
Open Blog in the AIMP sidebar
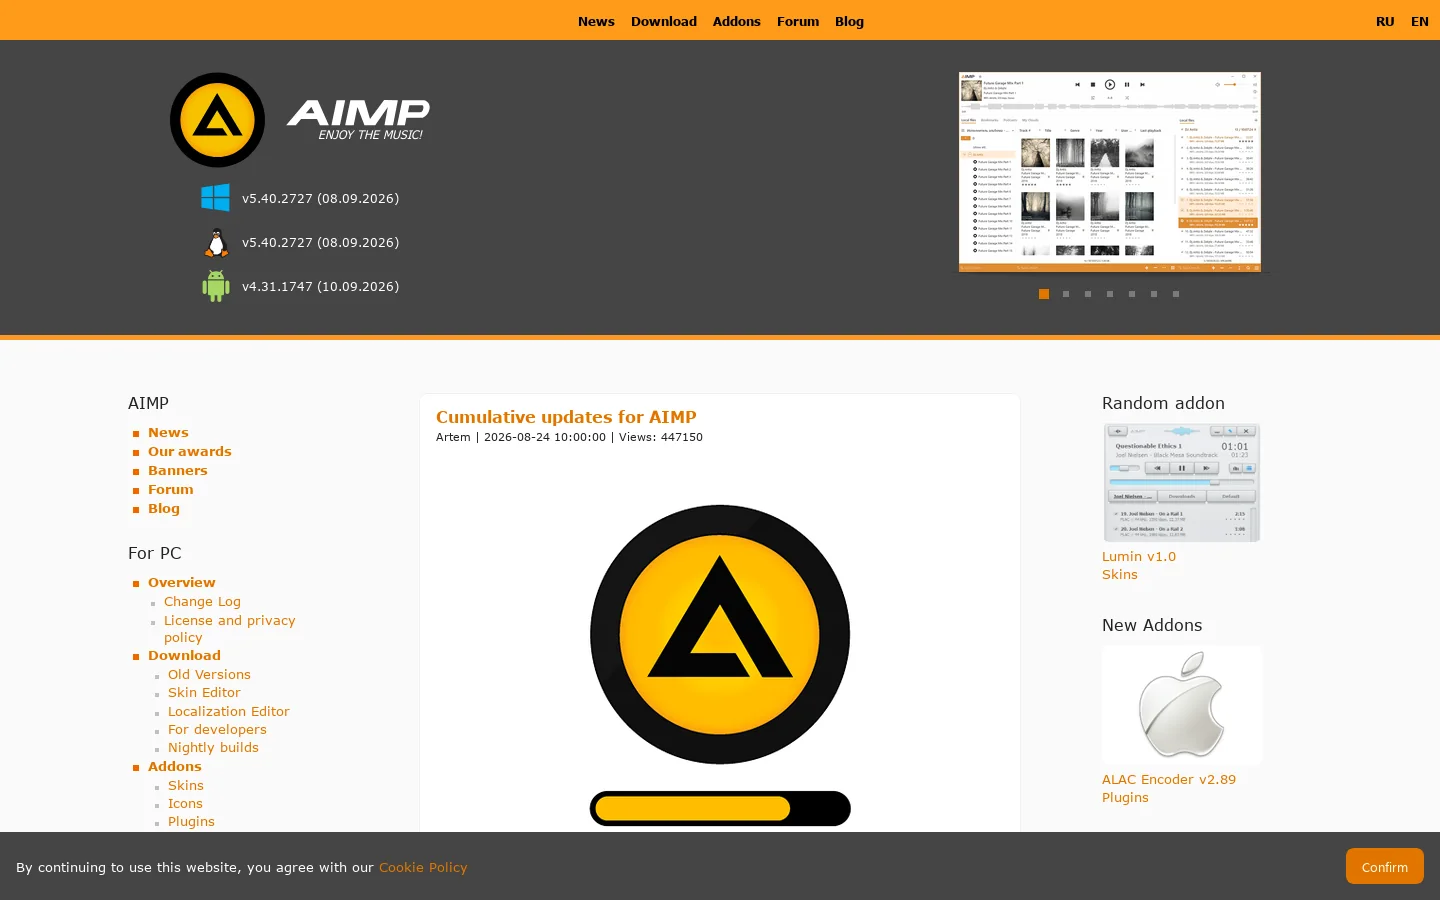164,508
